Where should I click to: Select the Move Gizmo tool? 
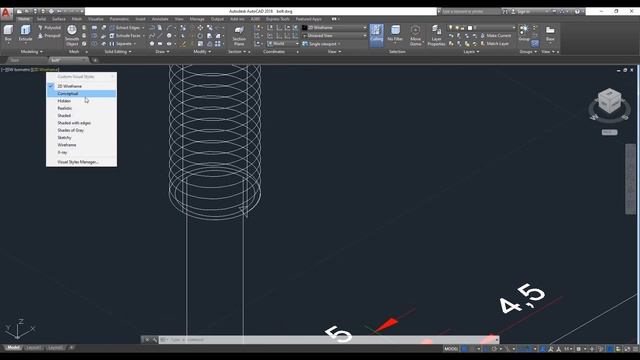point(416,36)
